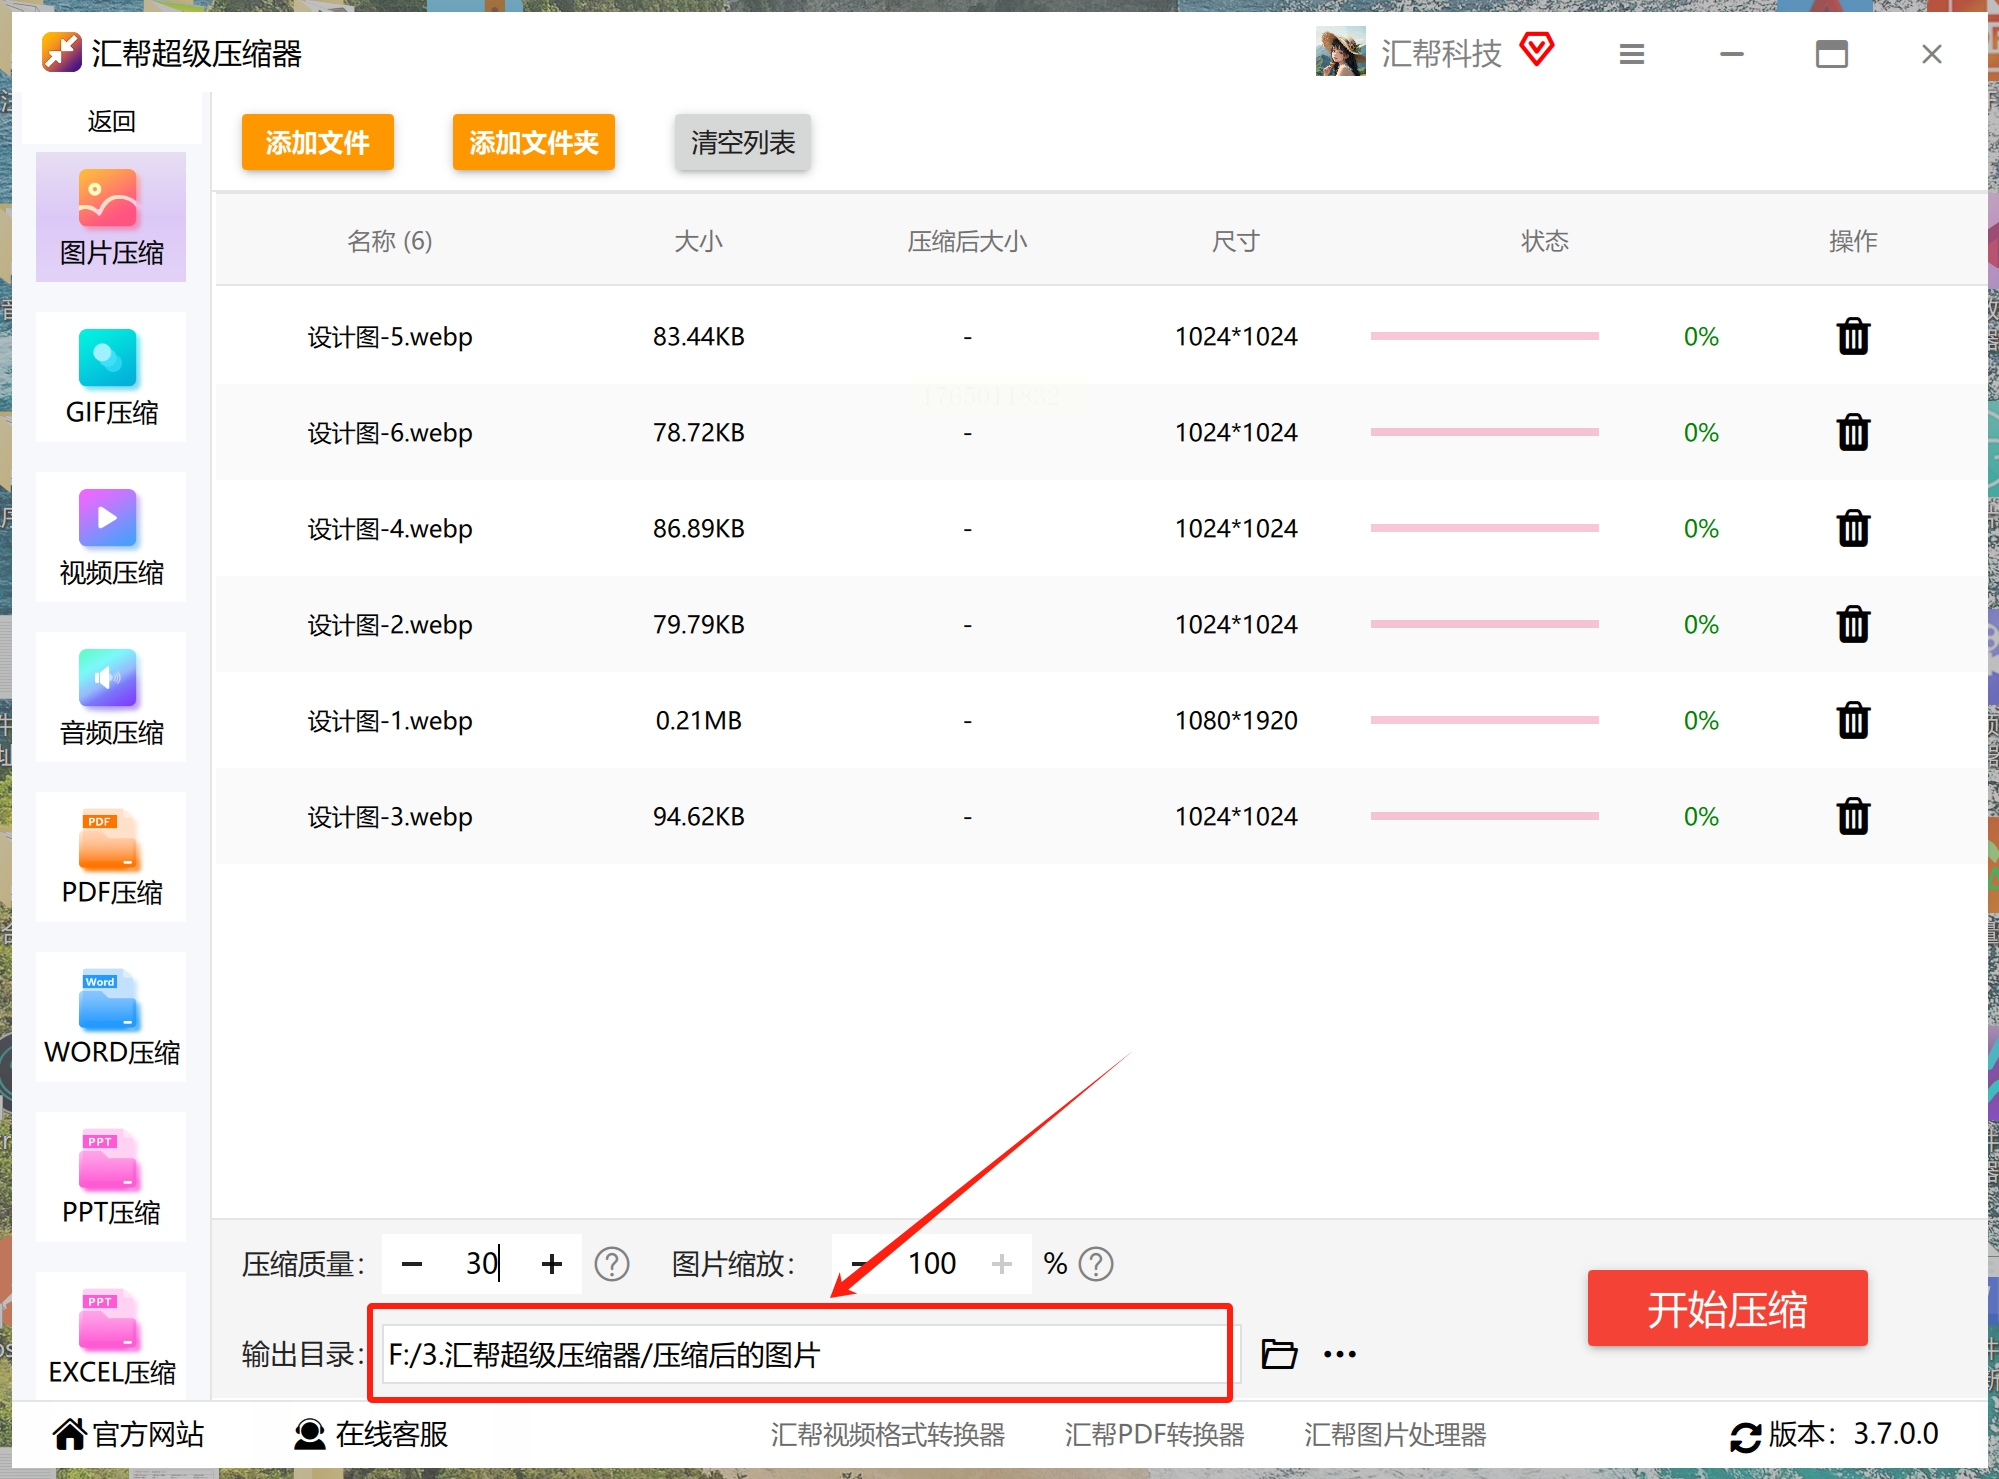Decrease image scaling with minus button
The width and height of the screenshot is (1999, 1479).
click(858, 1264)
